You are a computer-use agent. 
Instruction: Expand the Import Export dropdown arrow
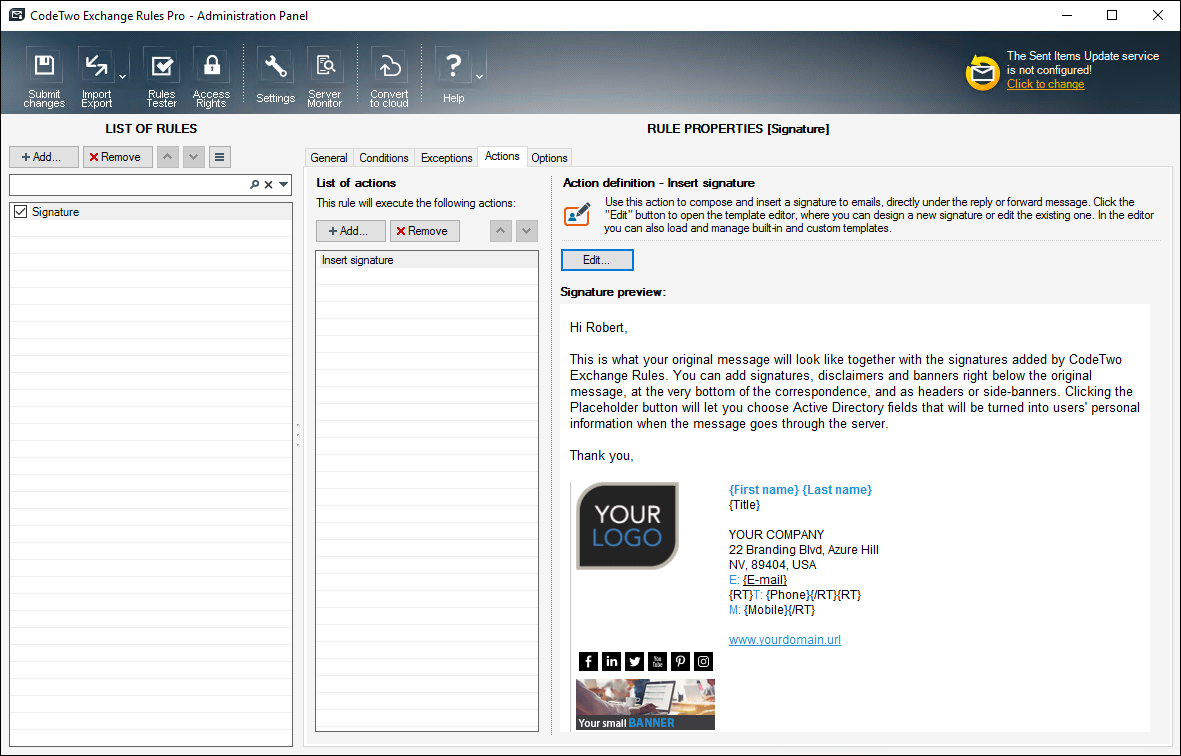123,77
